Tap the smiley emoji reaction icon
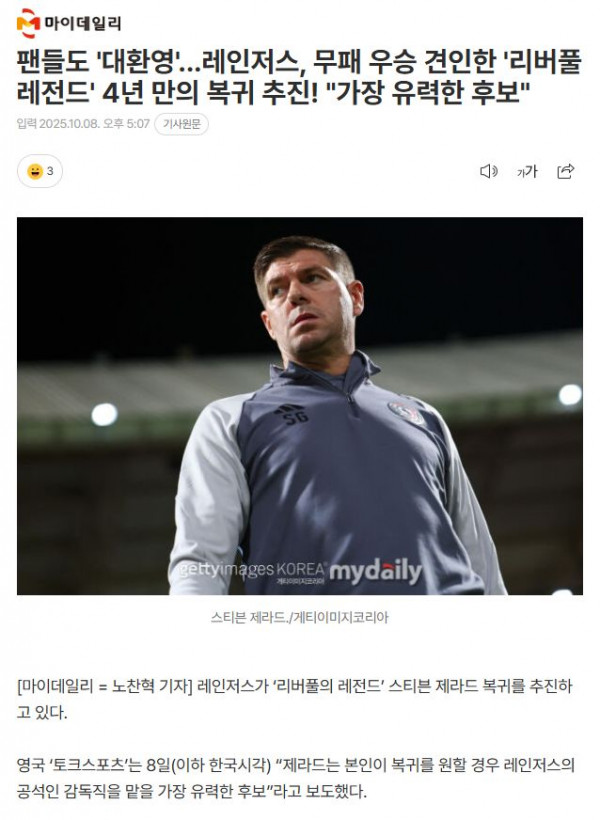600x820 pixels. point(35,171)
